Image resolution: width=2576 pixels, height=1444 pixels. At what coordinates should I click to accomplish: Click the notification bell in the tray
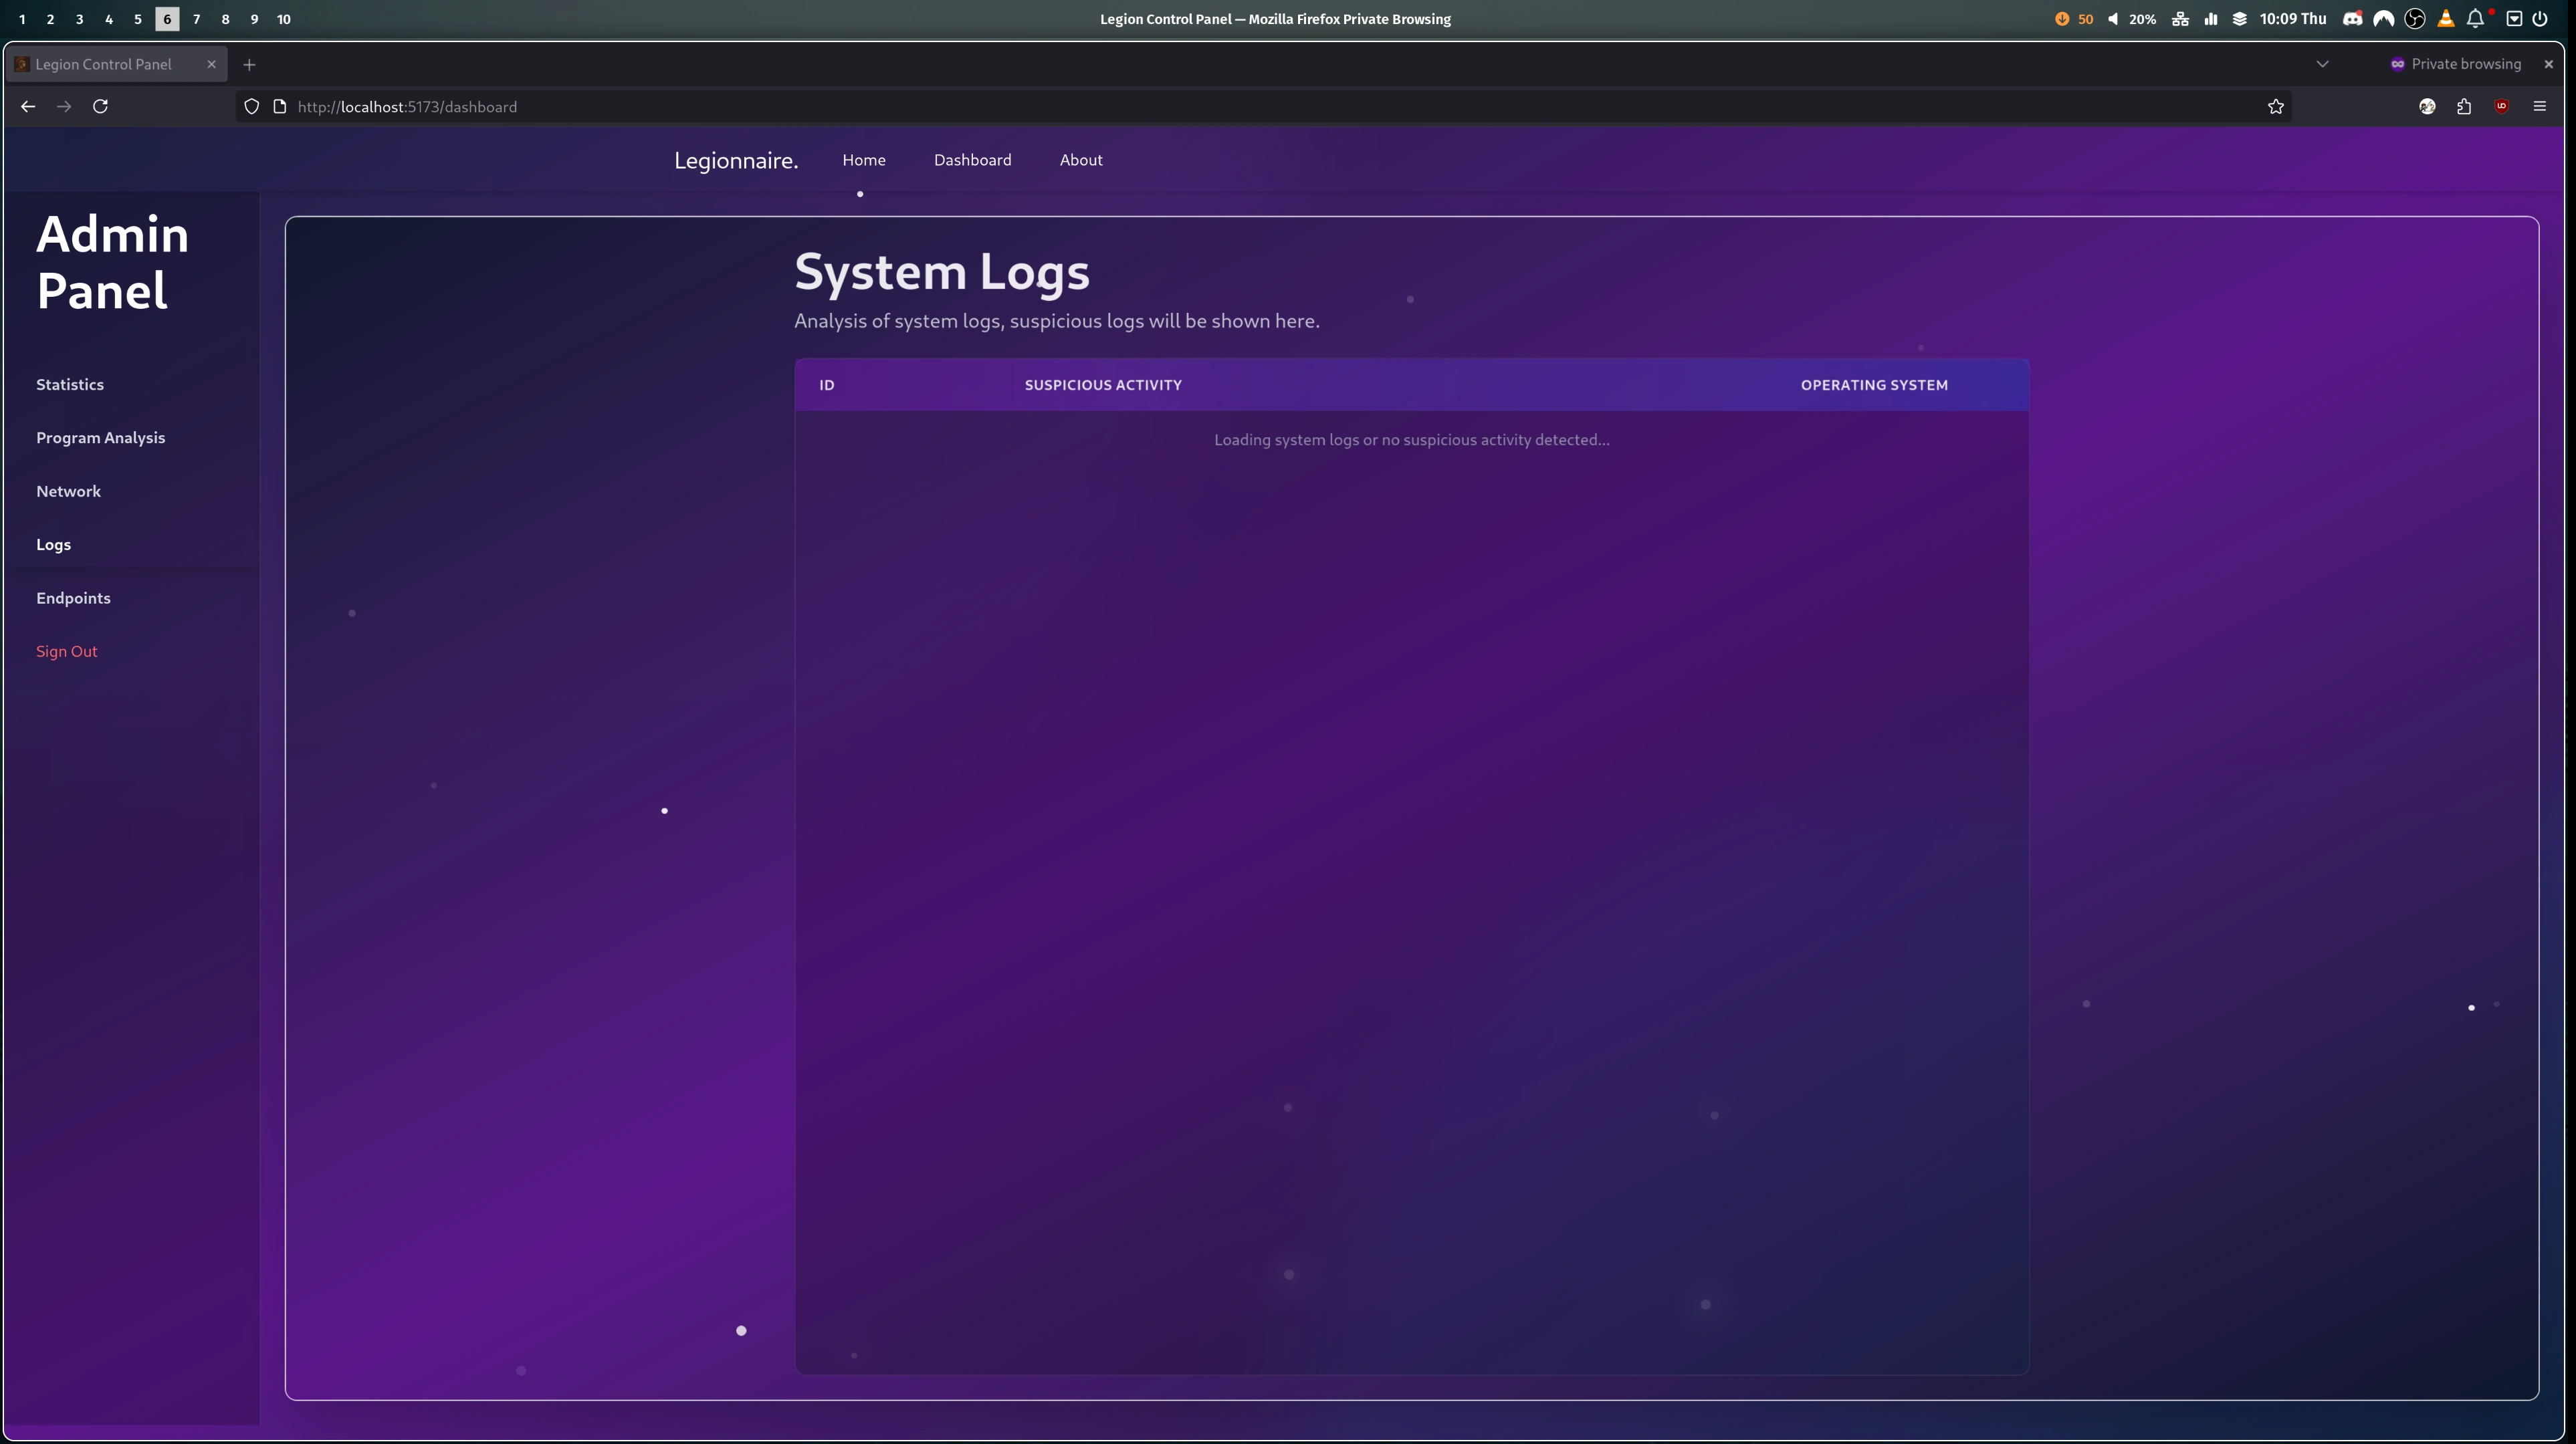(2476, 18)
